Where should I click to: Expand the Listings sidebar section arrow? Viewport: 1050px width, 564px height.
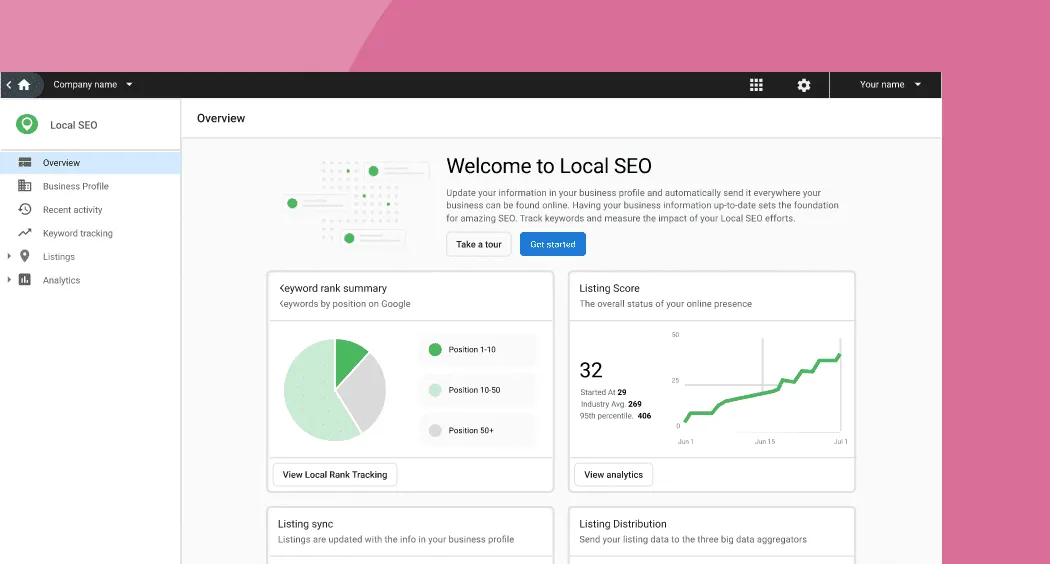[9, 257]
